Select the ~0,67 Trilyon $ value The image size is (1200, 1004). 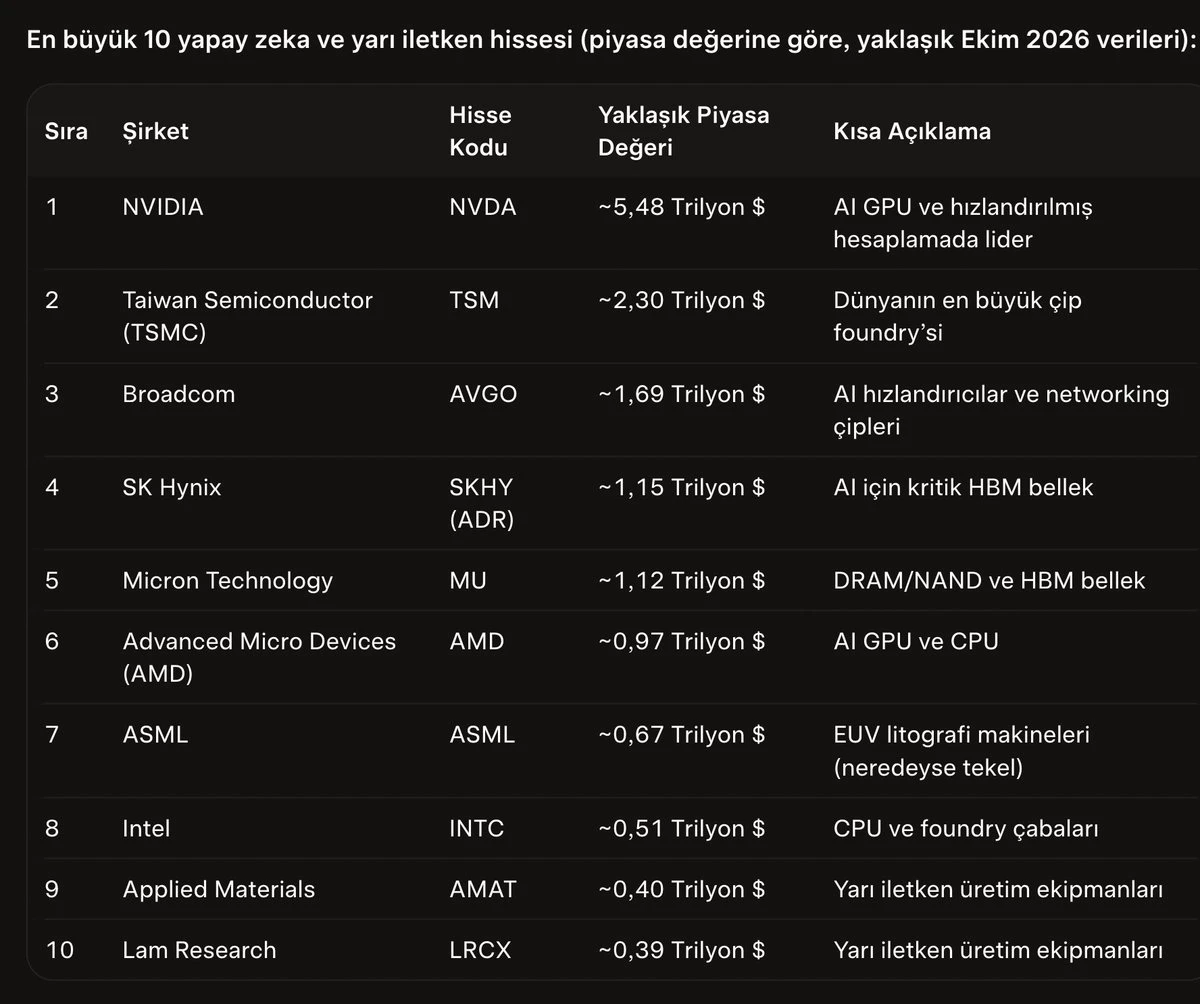[x=682, y=735]
